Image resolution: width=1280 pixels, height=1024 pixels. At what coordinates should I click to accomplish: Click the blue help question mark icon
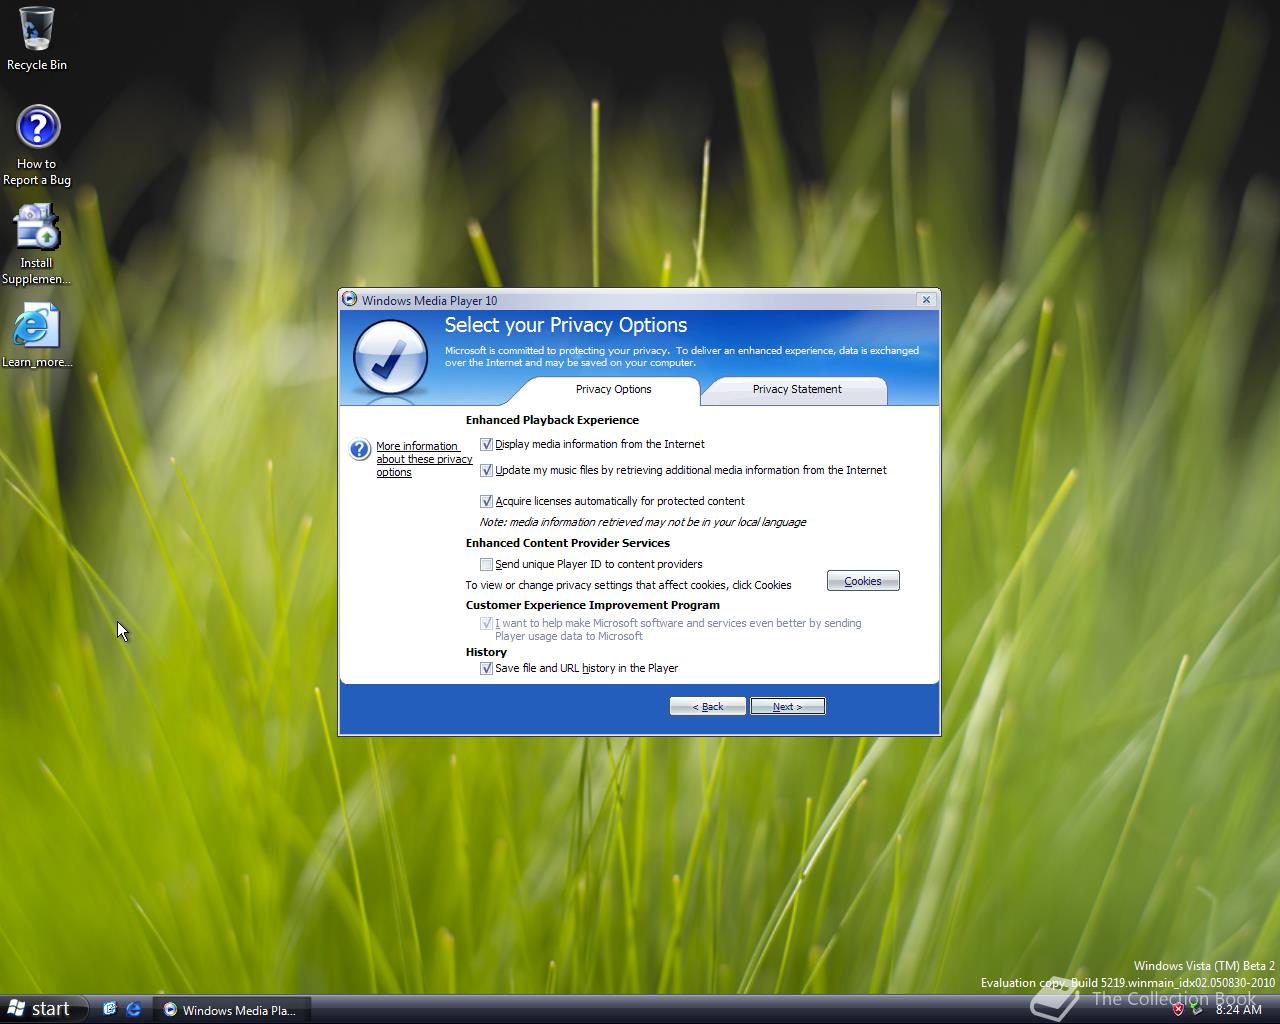coord(360,450)
